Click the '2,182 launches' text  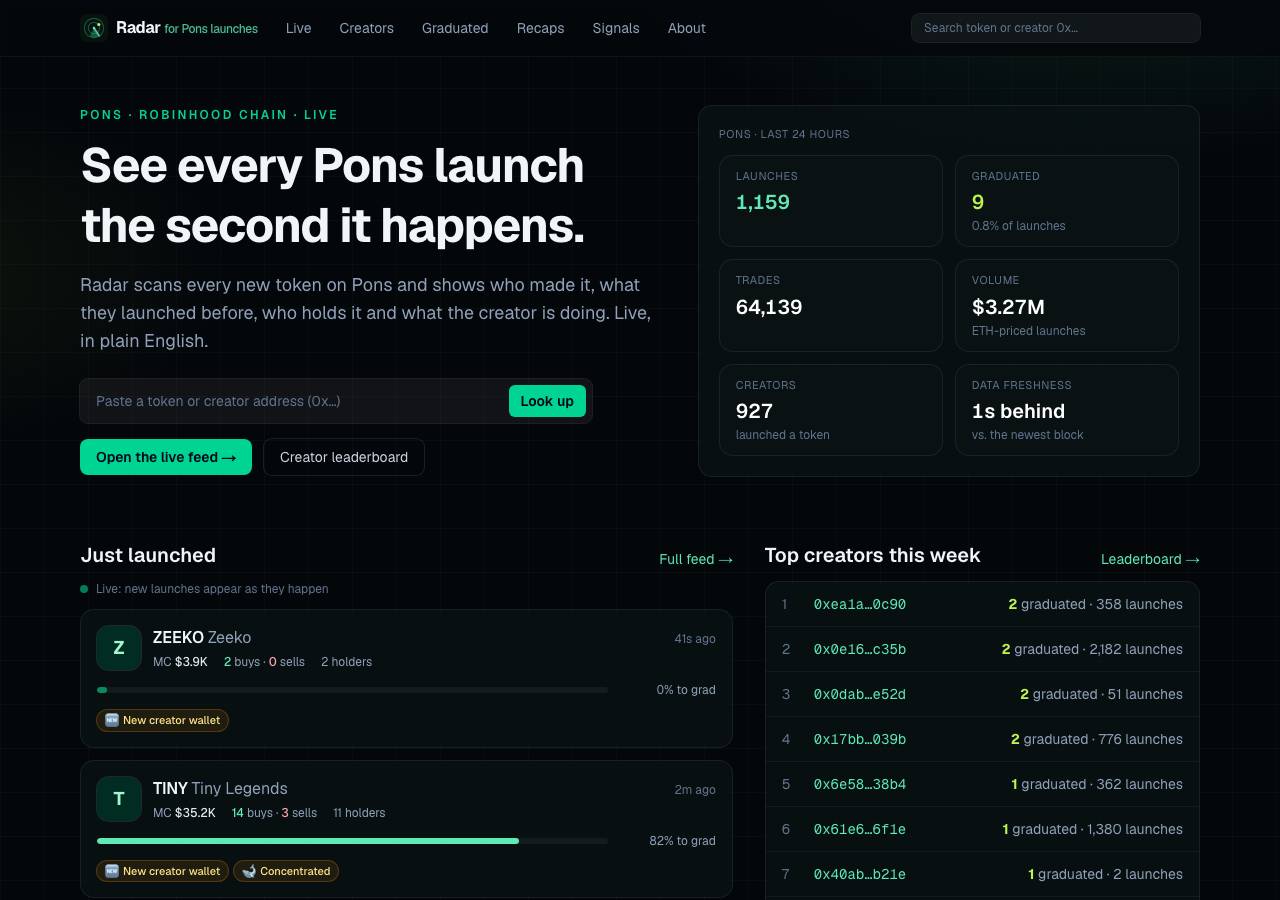pyautogui.click(x=1136, y=649)
